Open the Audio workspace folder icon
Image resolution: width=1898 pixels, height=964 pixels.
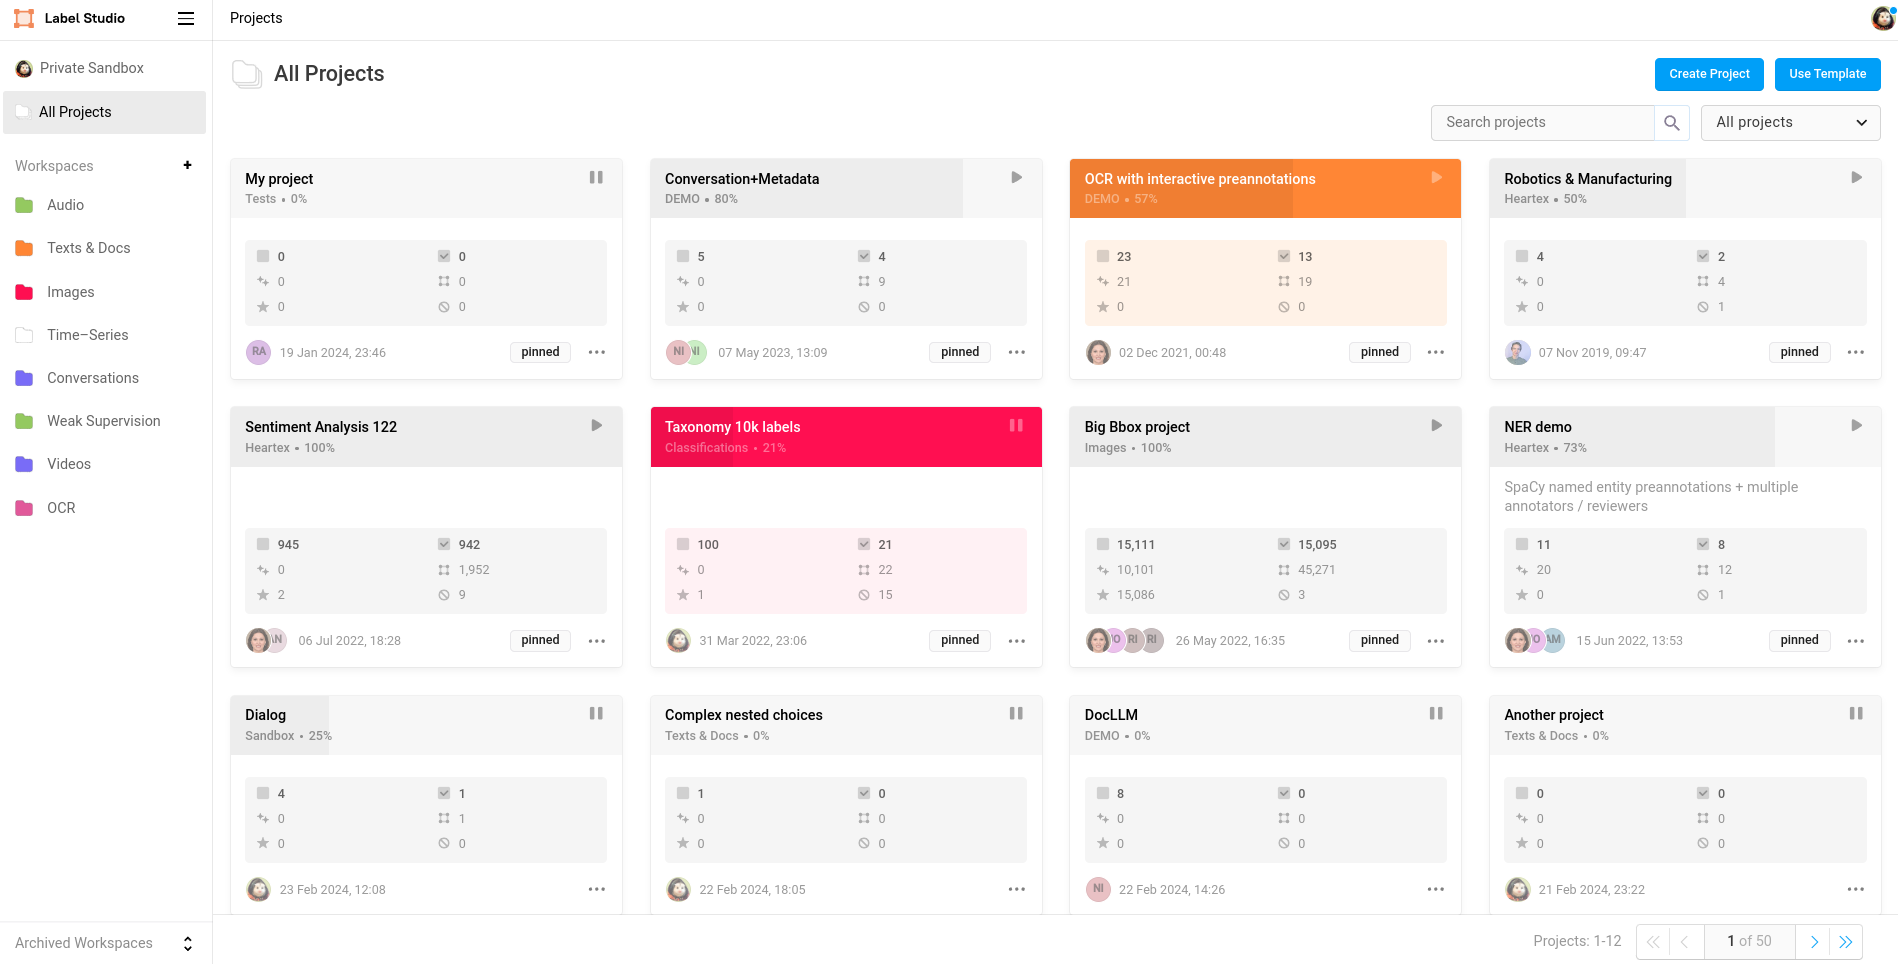[x=25, y=205]
